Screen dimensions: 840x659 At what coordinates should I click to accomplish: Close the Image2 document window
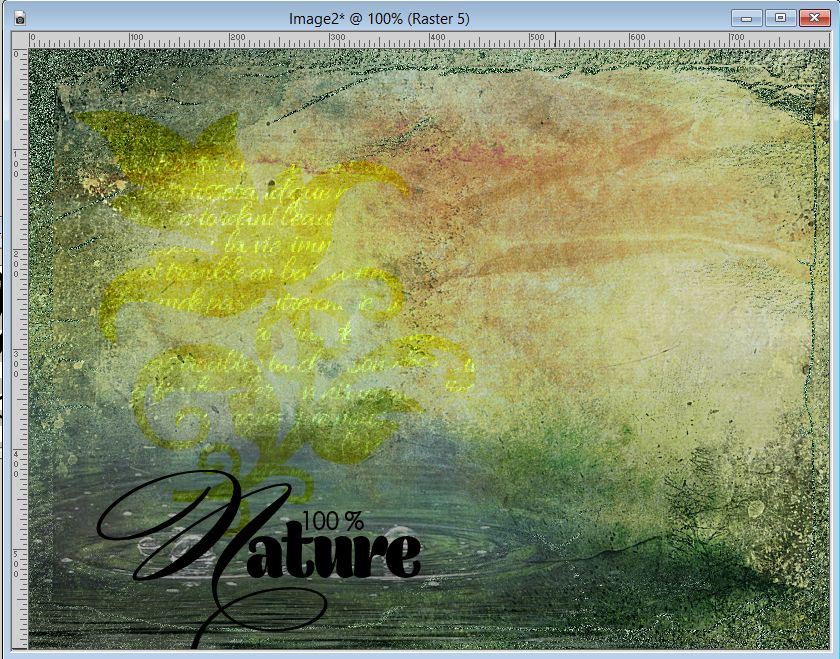pos(814,18)
